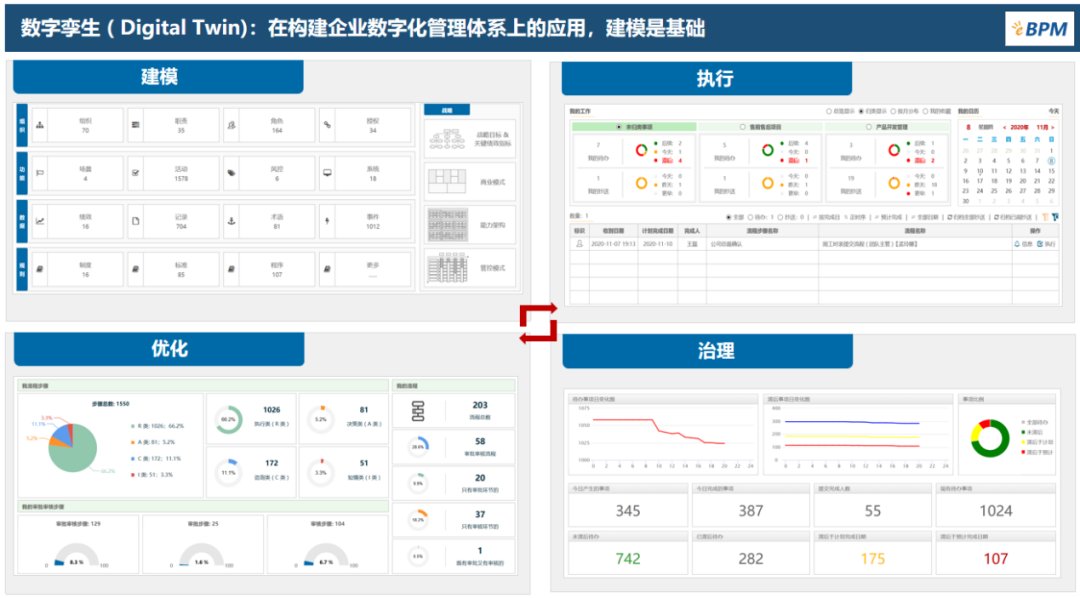Viewport: 1080px width, 598px height.
Task: Click the 风控 tag icon
Action: pos(231,173)
